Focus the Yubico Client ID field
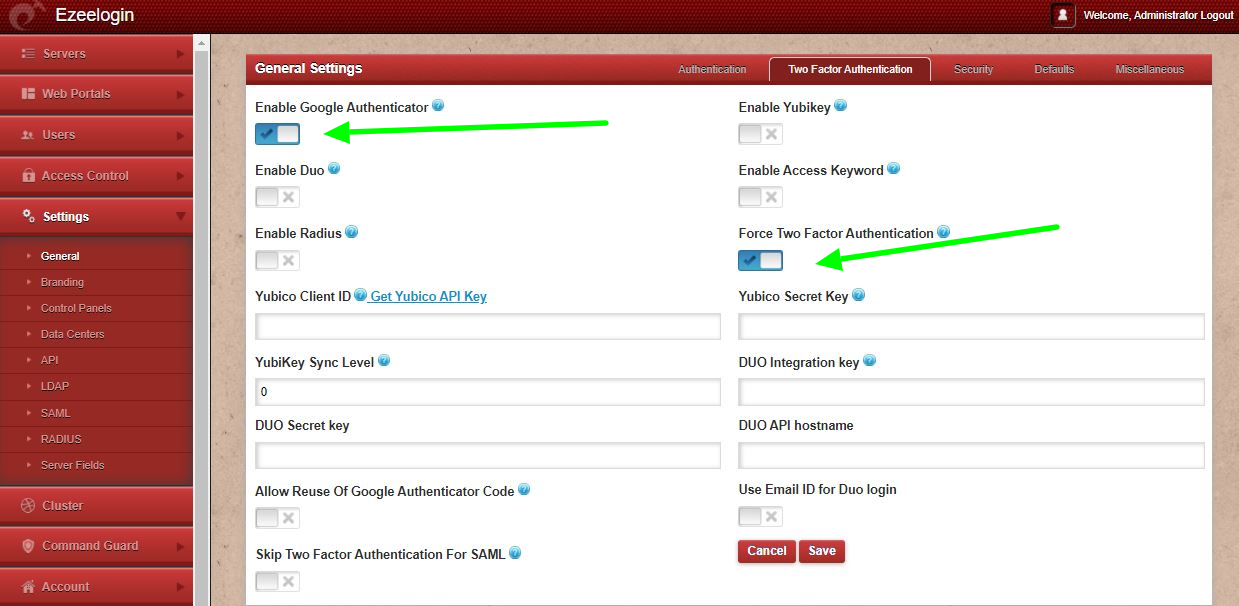 (x=488, y=327)
